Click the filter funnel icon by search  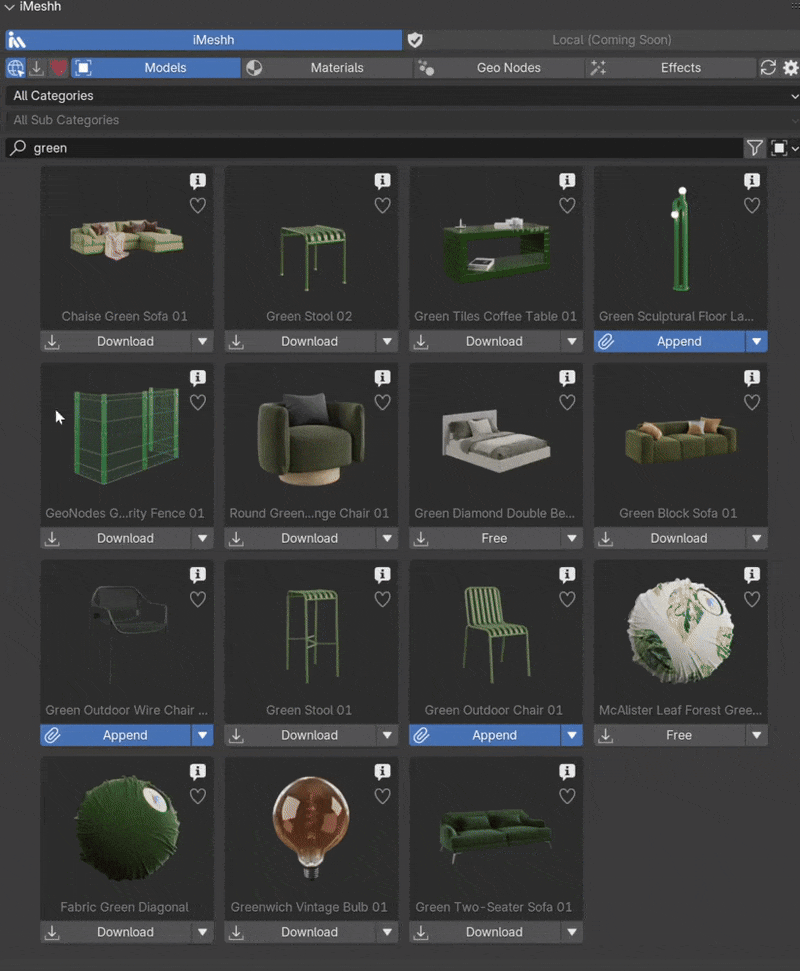point(754,148)
